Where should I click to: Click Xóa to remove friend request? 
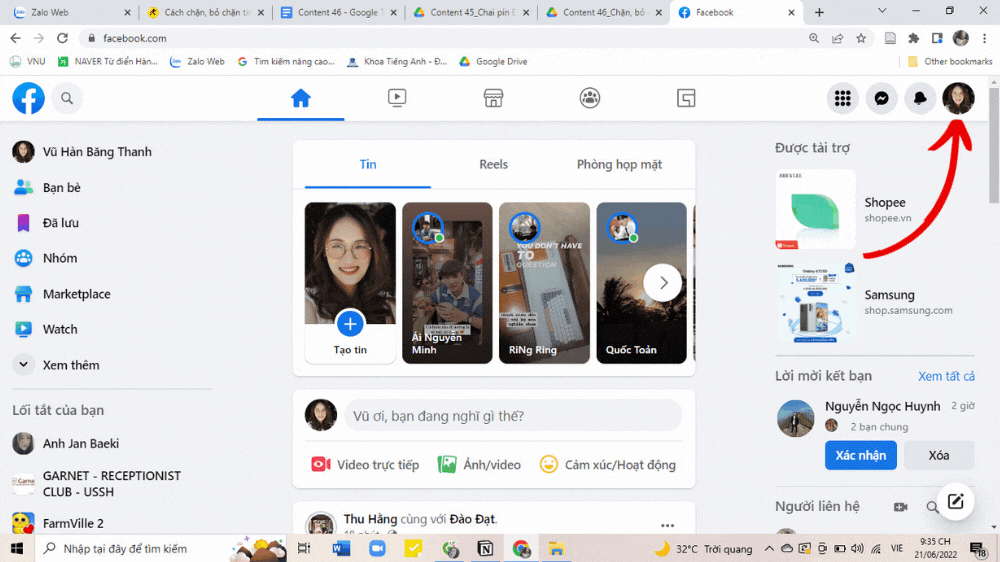point(938,455)
